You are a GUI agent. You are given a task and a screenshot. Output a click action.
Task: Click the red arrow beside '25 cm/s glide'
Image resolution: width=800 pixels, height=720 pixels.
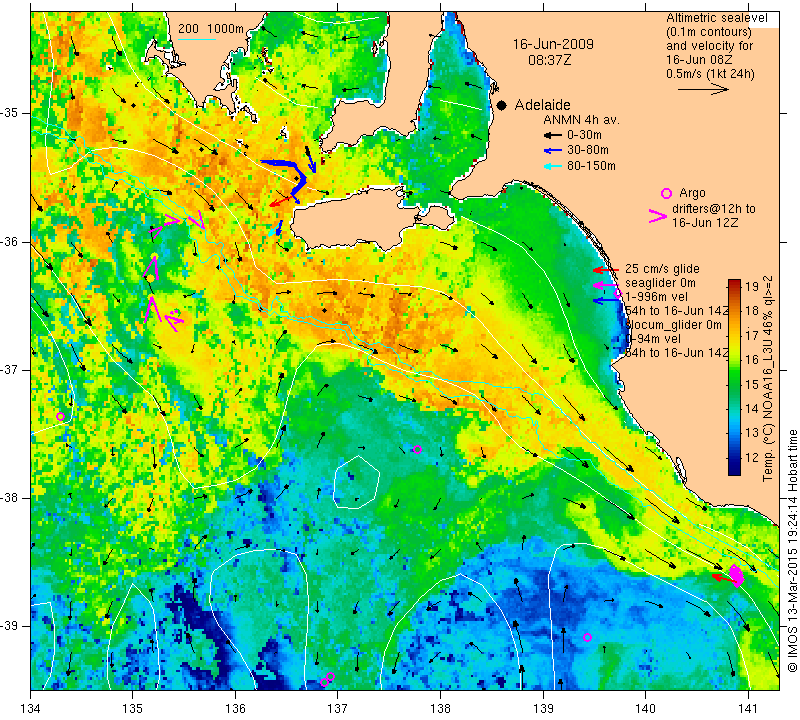(x=606, y=270)
